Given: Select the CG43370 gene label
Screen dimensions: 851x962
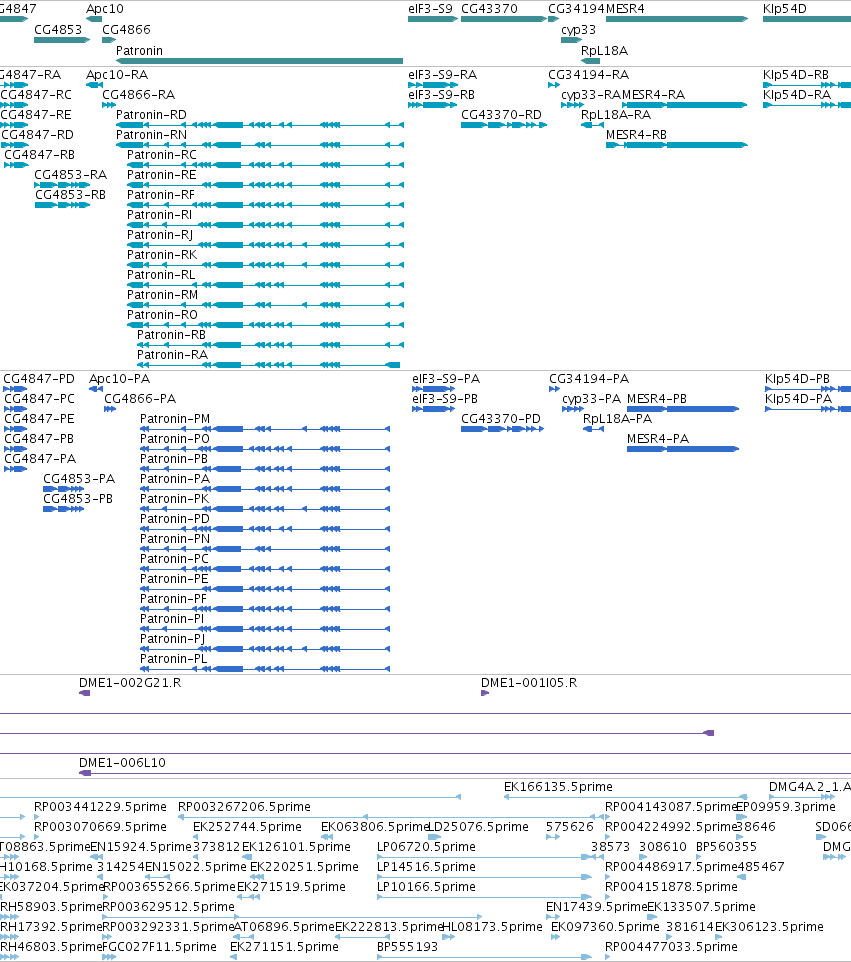Looking at the screenshot, I should pyautogui.click(x=489, y=9).
